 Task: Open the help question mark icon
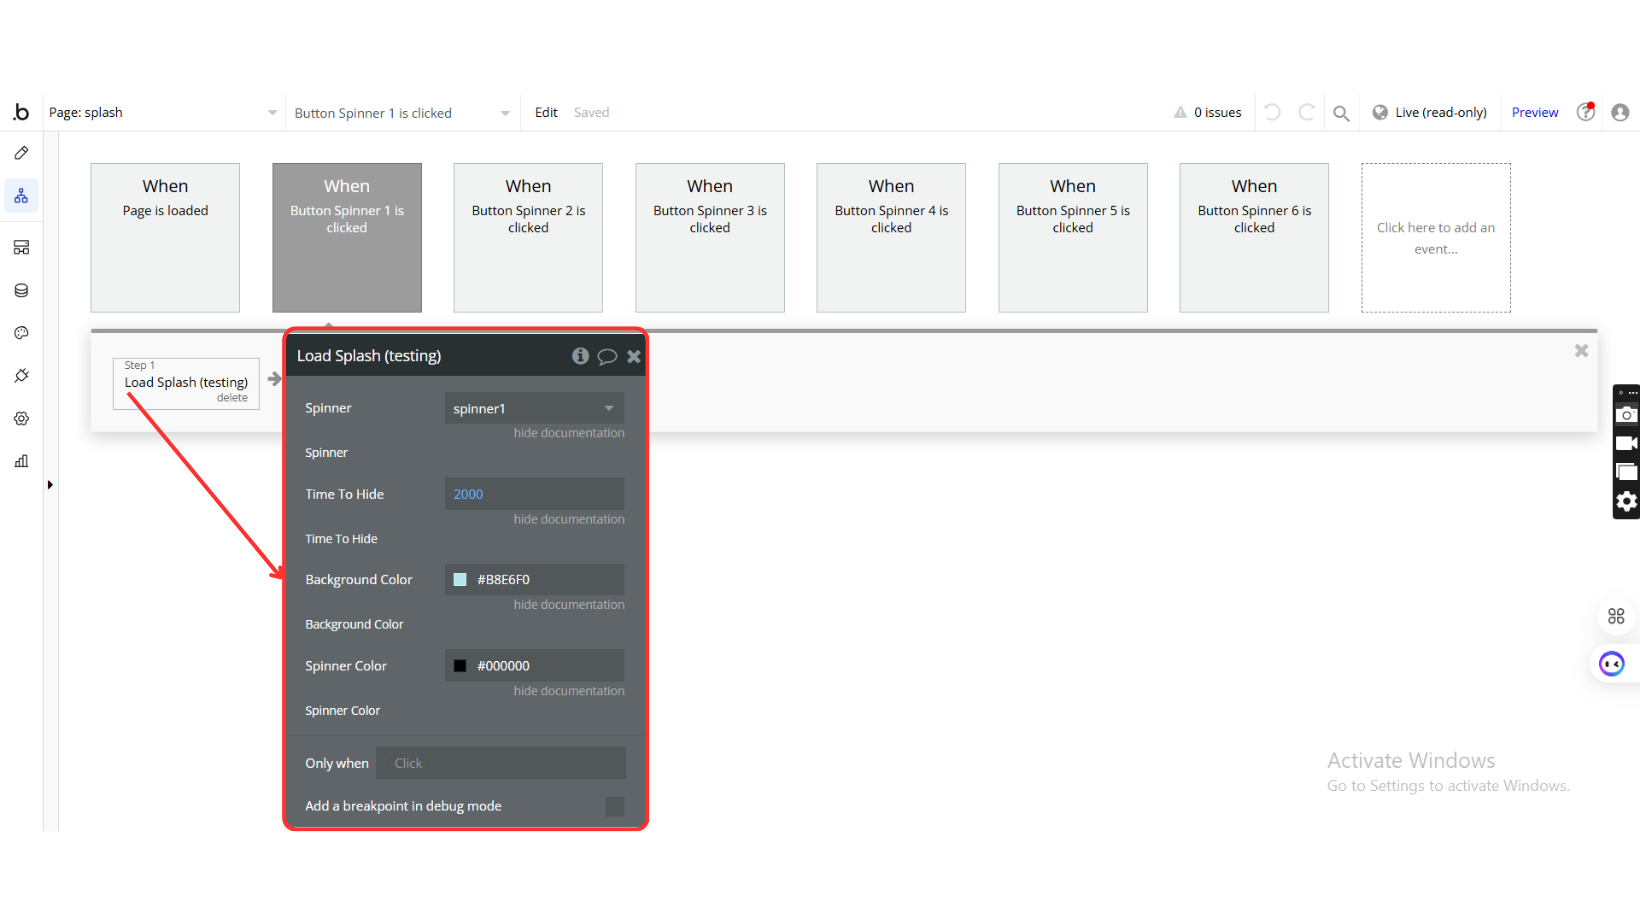pyautogui.click(x=1586, y=112)
